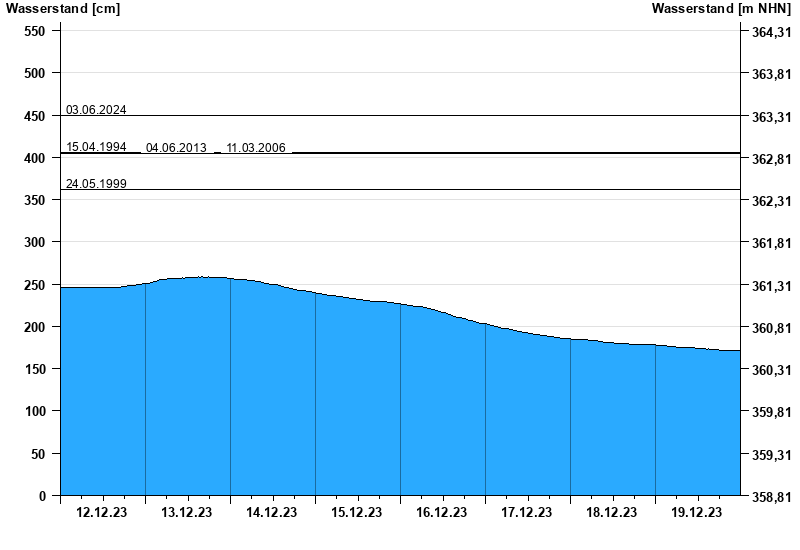Click the 04.06.2013 historic level label
Image resolution: width=800 pixels, height=550 pixels.
(176, 148)
